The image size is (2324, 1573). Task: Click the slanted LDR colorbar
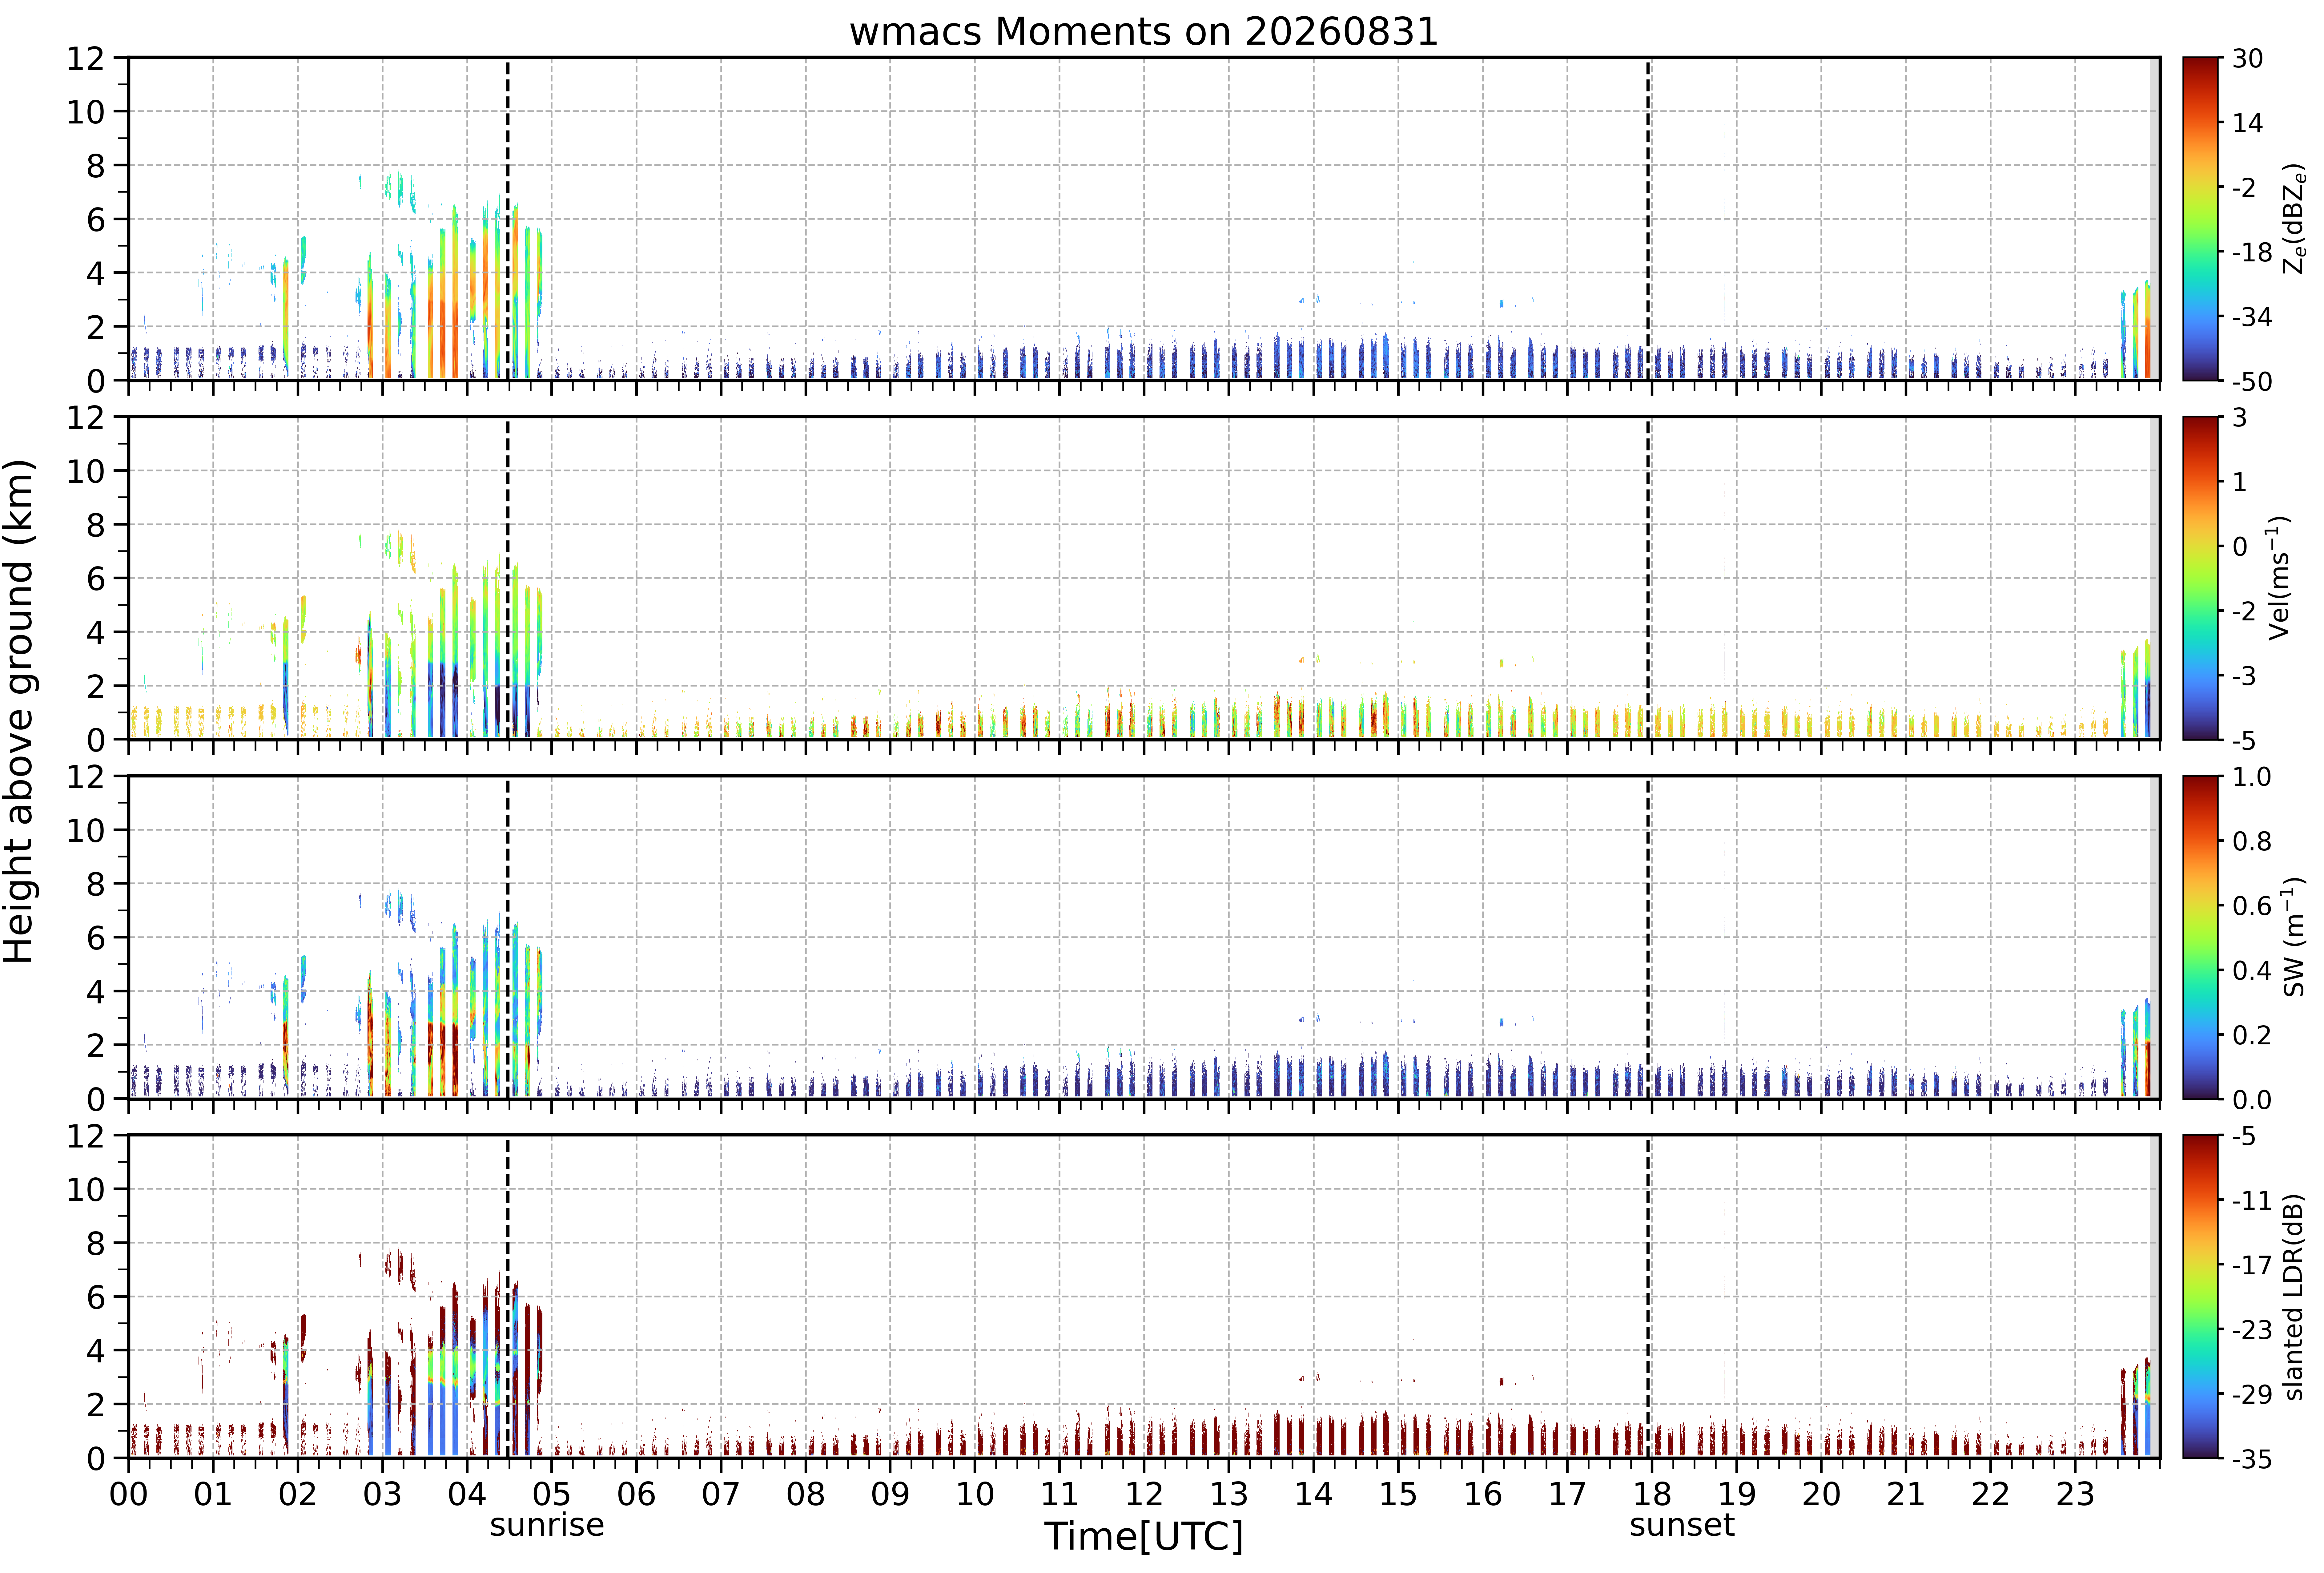[2201, 1297]
